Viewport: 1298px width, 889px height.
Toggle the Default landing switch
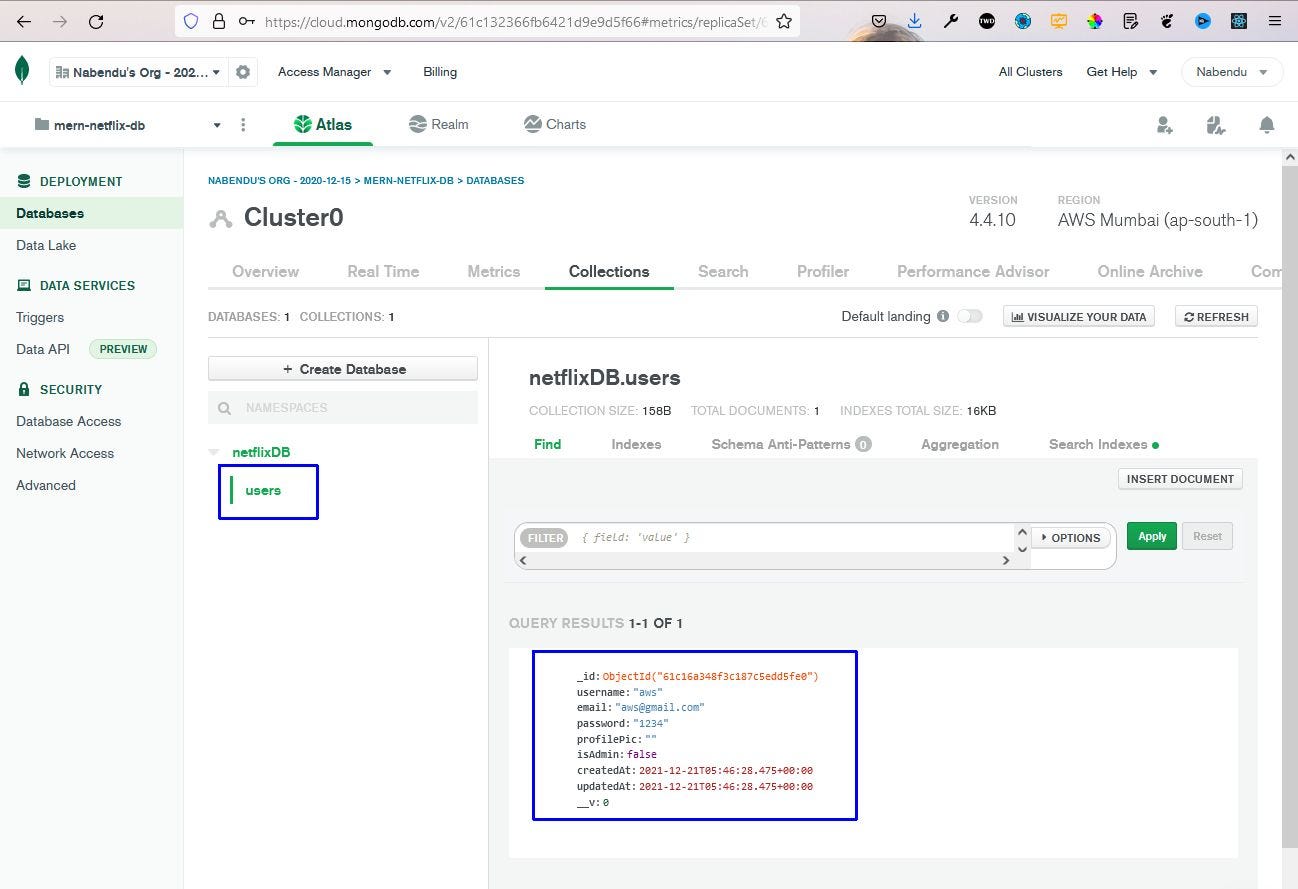click(970, 316)
